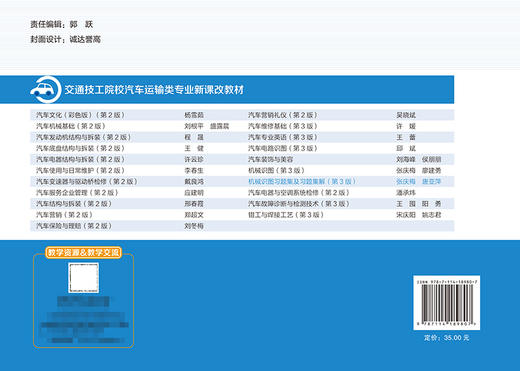
Task: Select 汽车电器与空调系统检修（第2版） title
Action: (299, 193)
